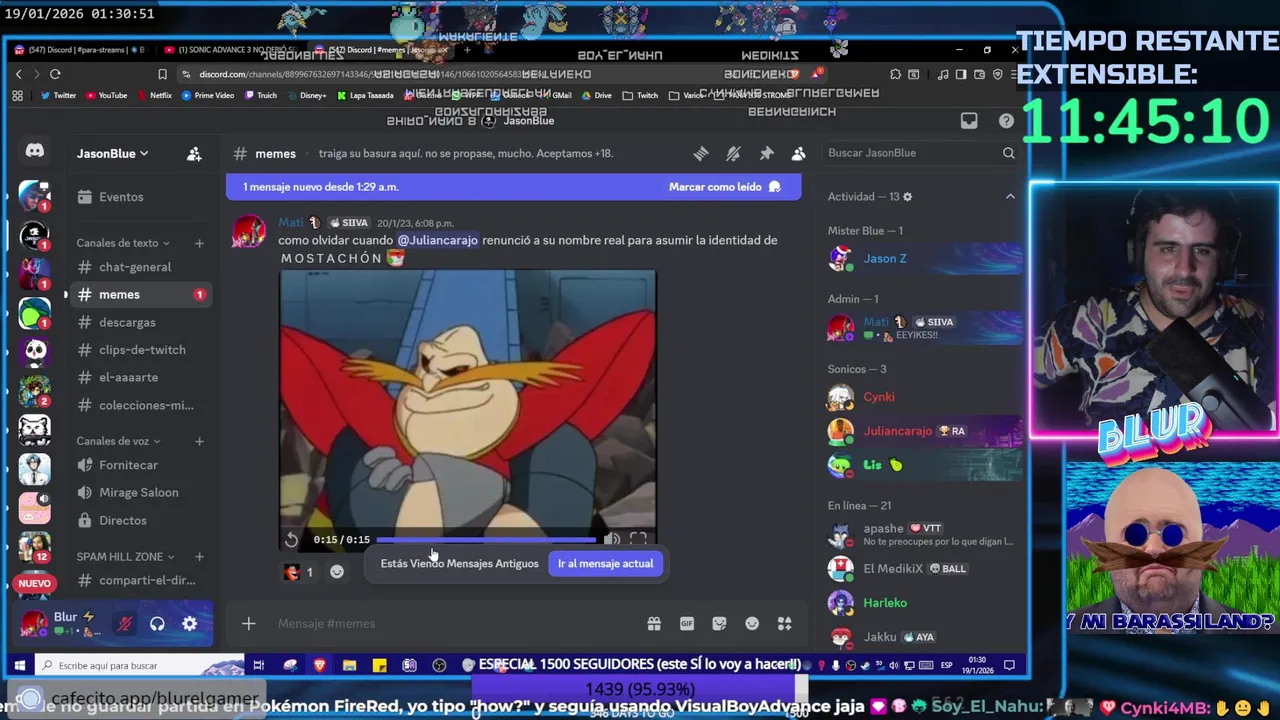
Task: Open Eventos in the server sidebar
Action: (x=140, y=197)
